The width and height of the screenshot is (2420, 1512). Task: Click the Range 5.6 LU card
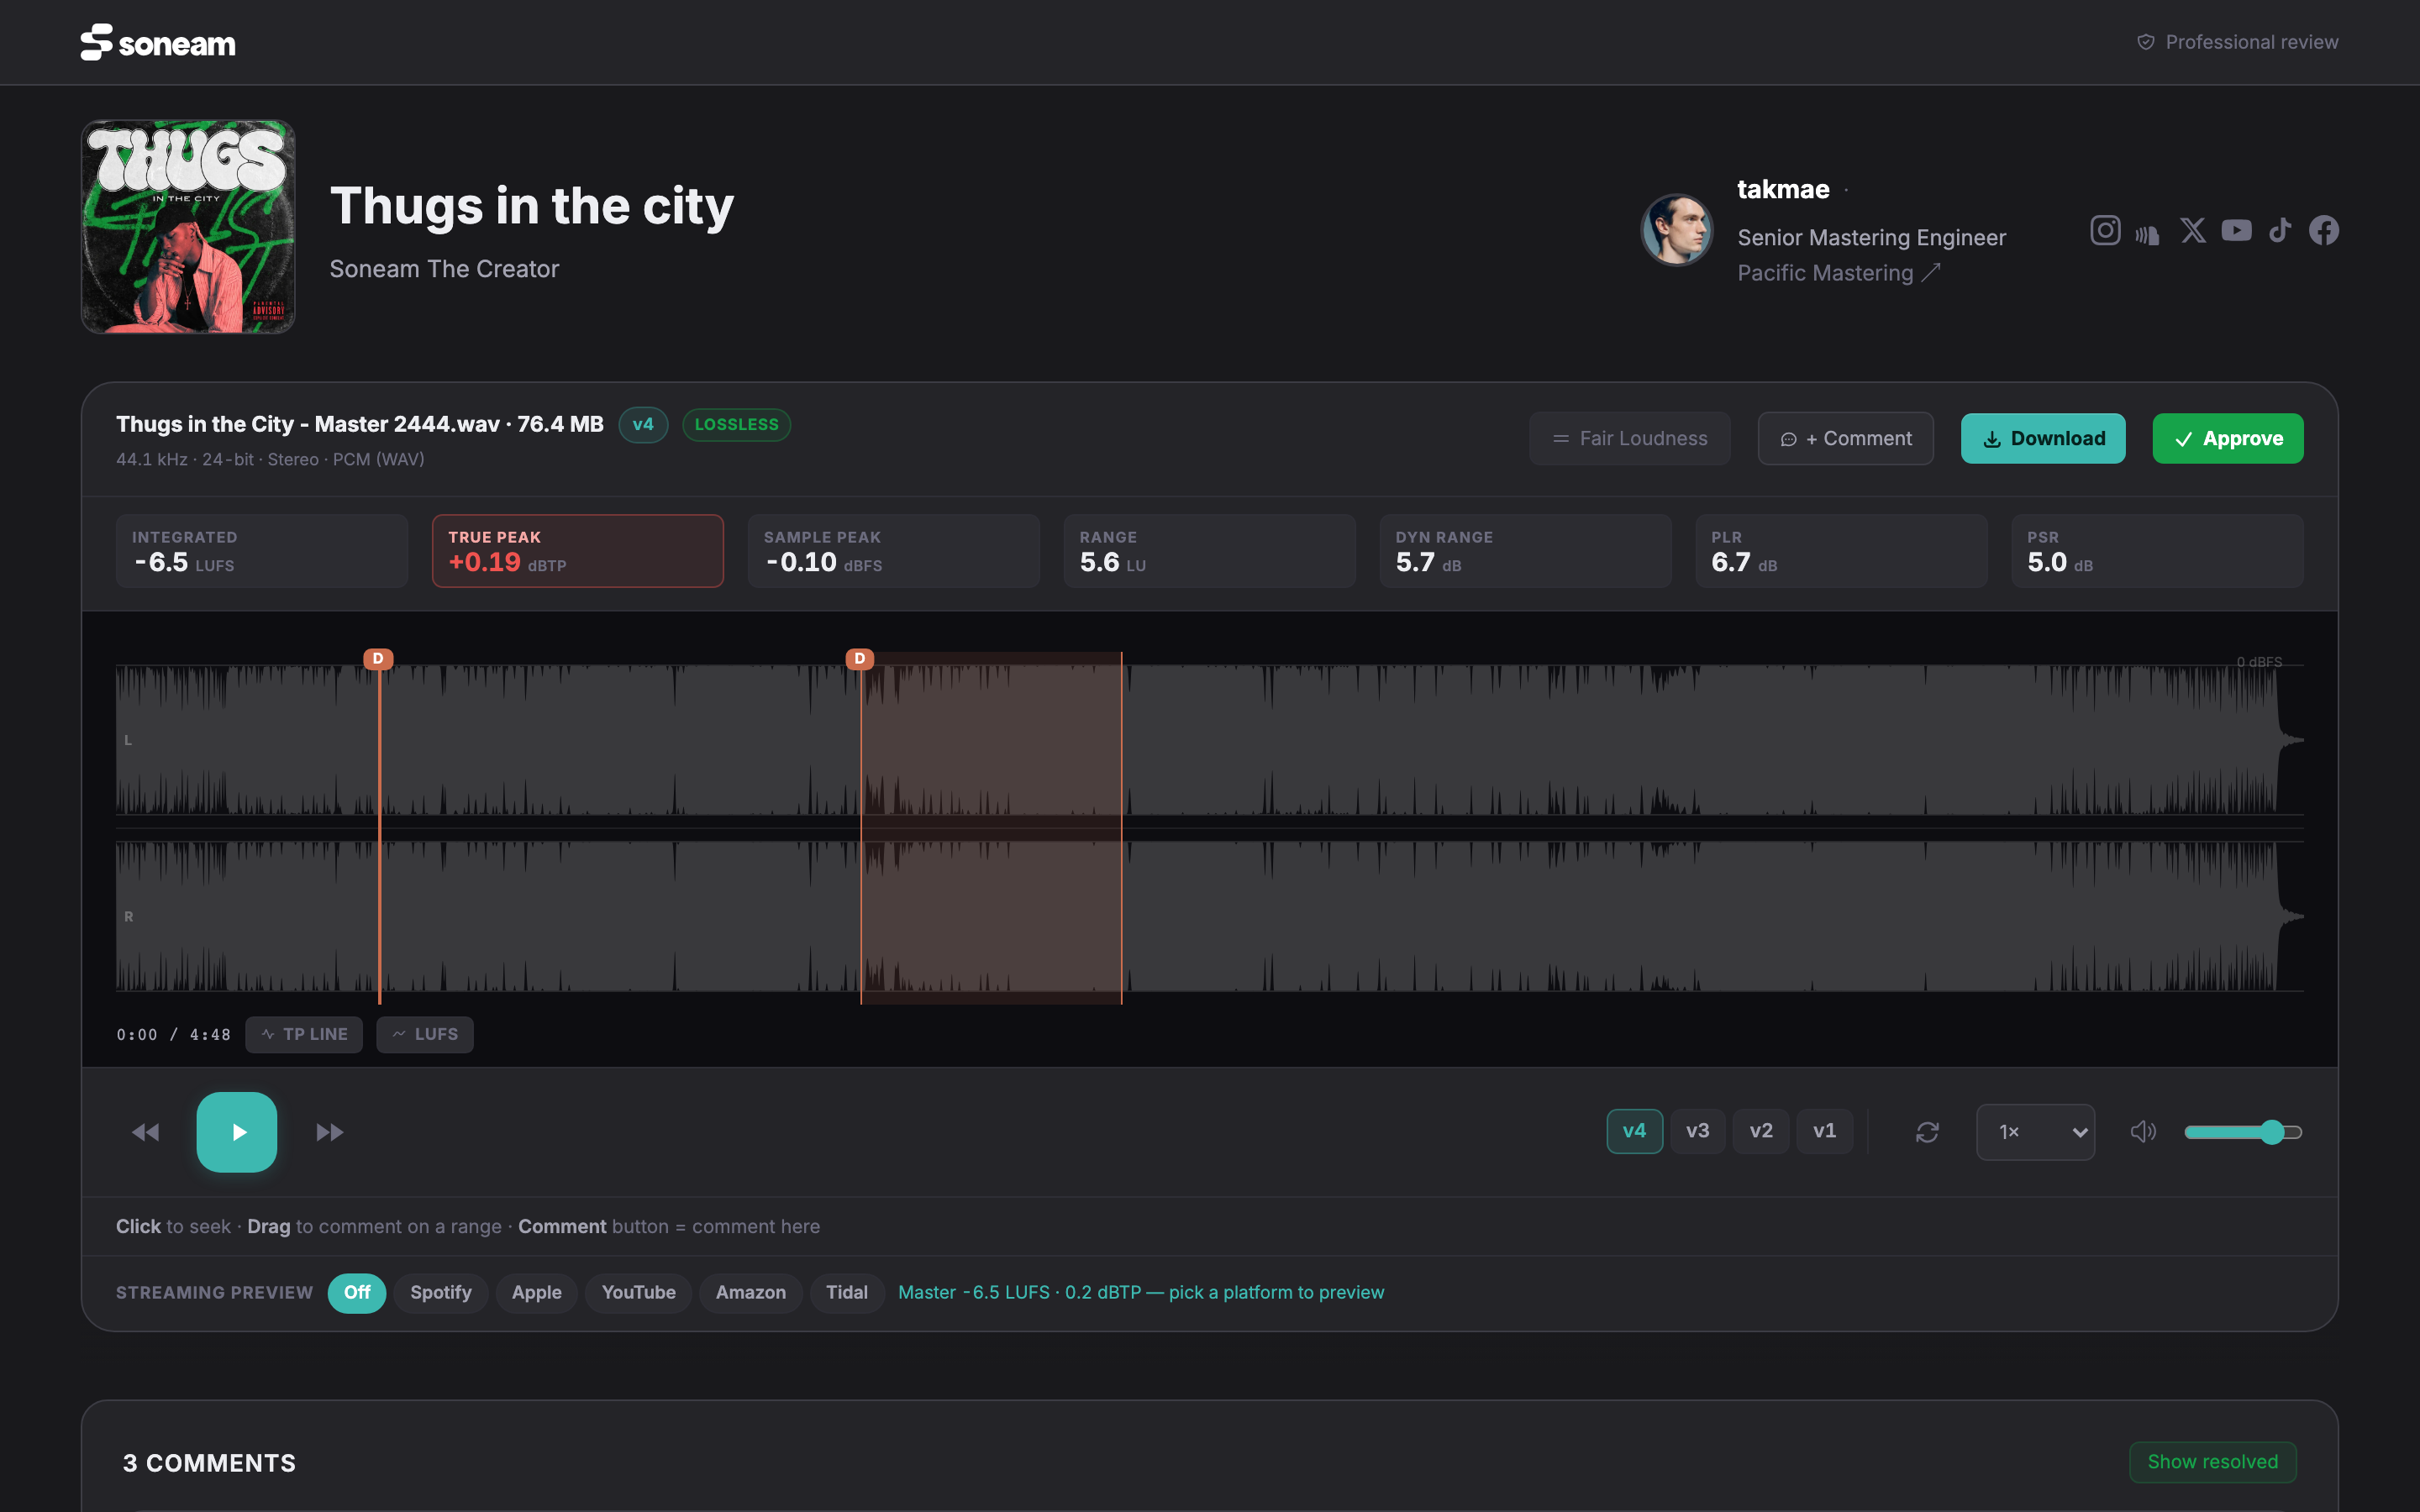tap(1210, 551)
